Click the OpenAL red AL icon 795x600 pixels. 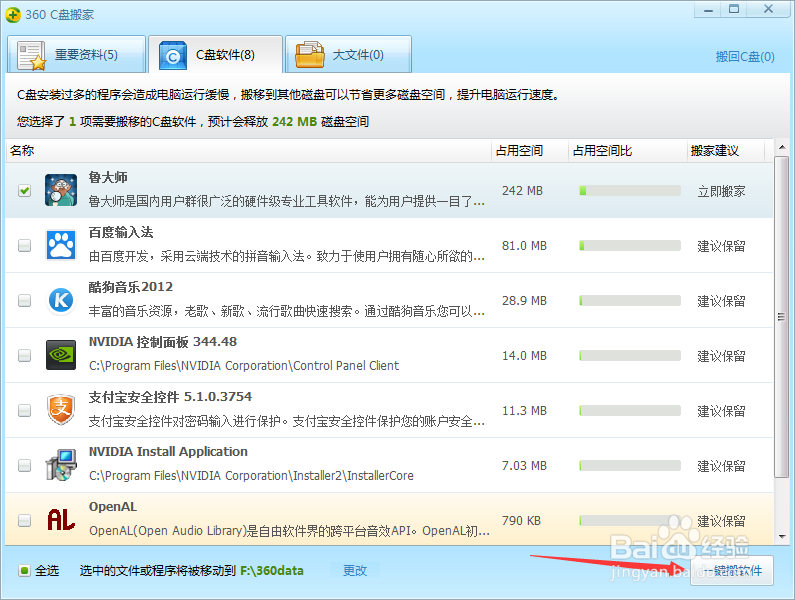(x=61, y=520)
